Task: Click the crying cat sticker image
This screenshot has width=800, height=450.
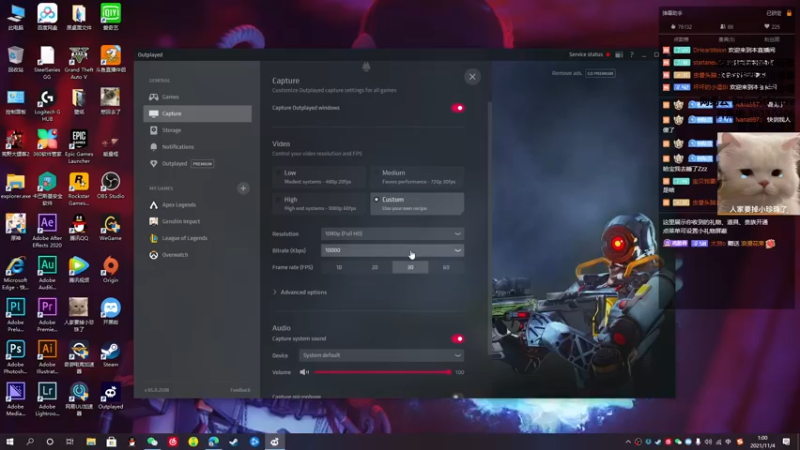Action: [758, 174]
